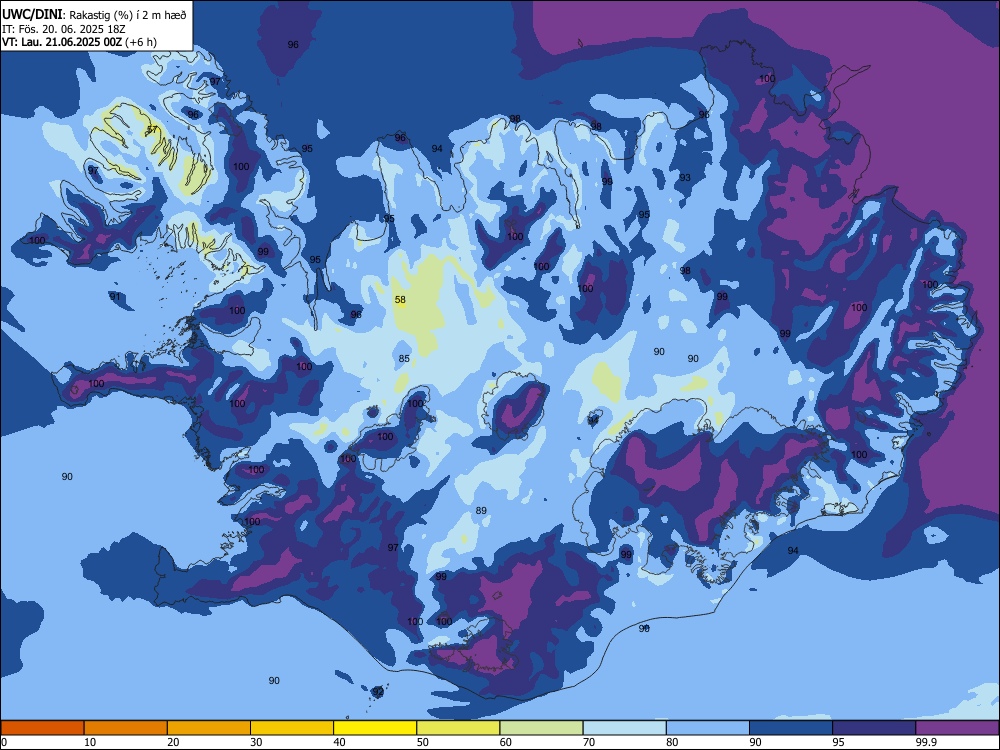Click the dark orange 0–10 legend swatch
The image size is (1000, 750).
(42, 728)
